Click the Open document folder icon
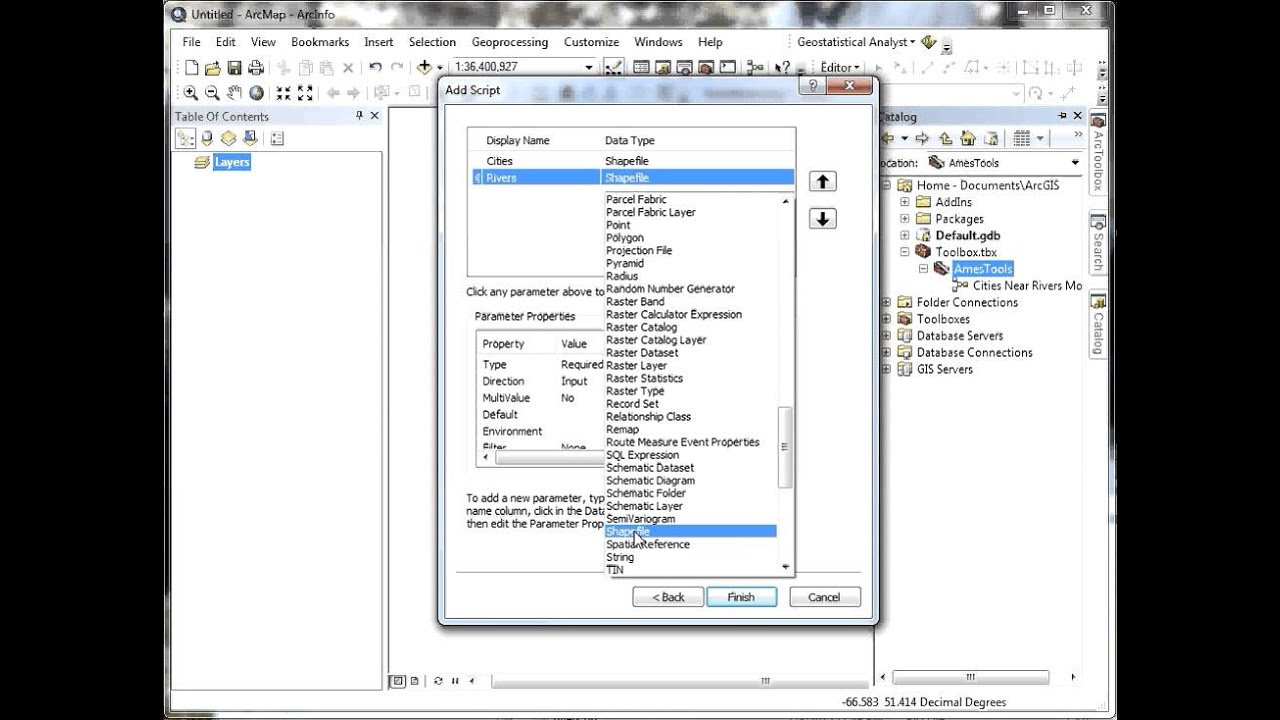This screenshot has width=1280, height=720. pos(212,68)
